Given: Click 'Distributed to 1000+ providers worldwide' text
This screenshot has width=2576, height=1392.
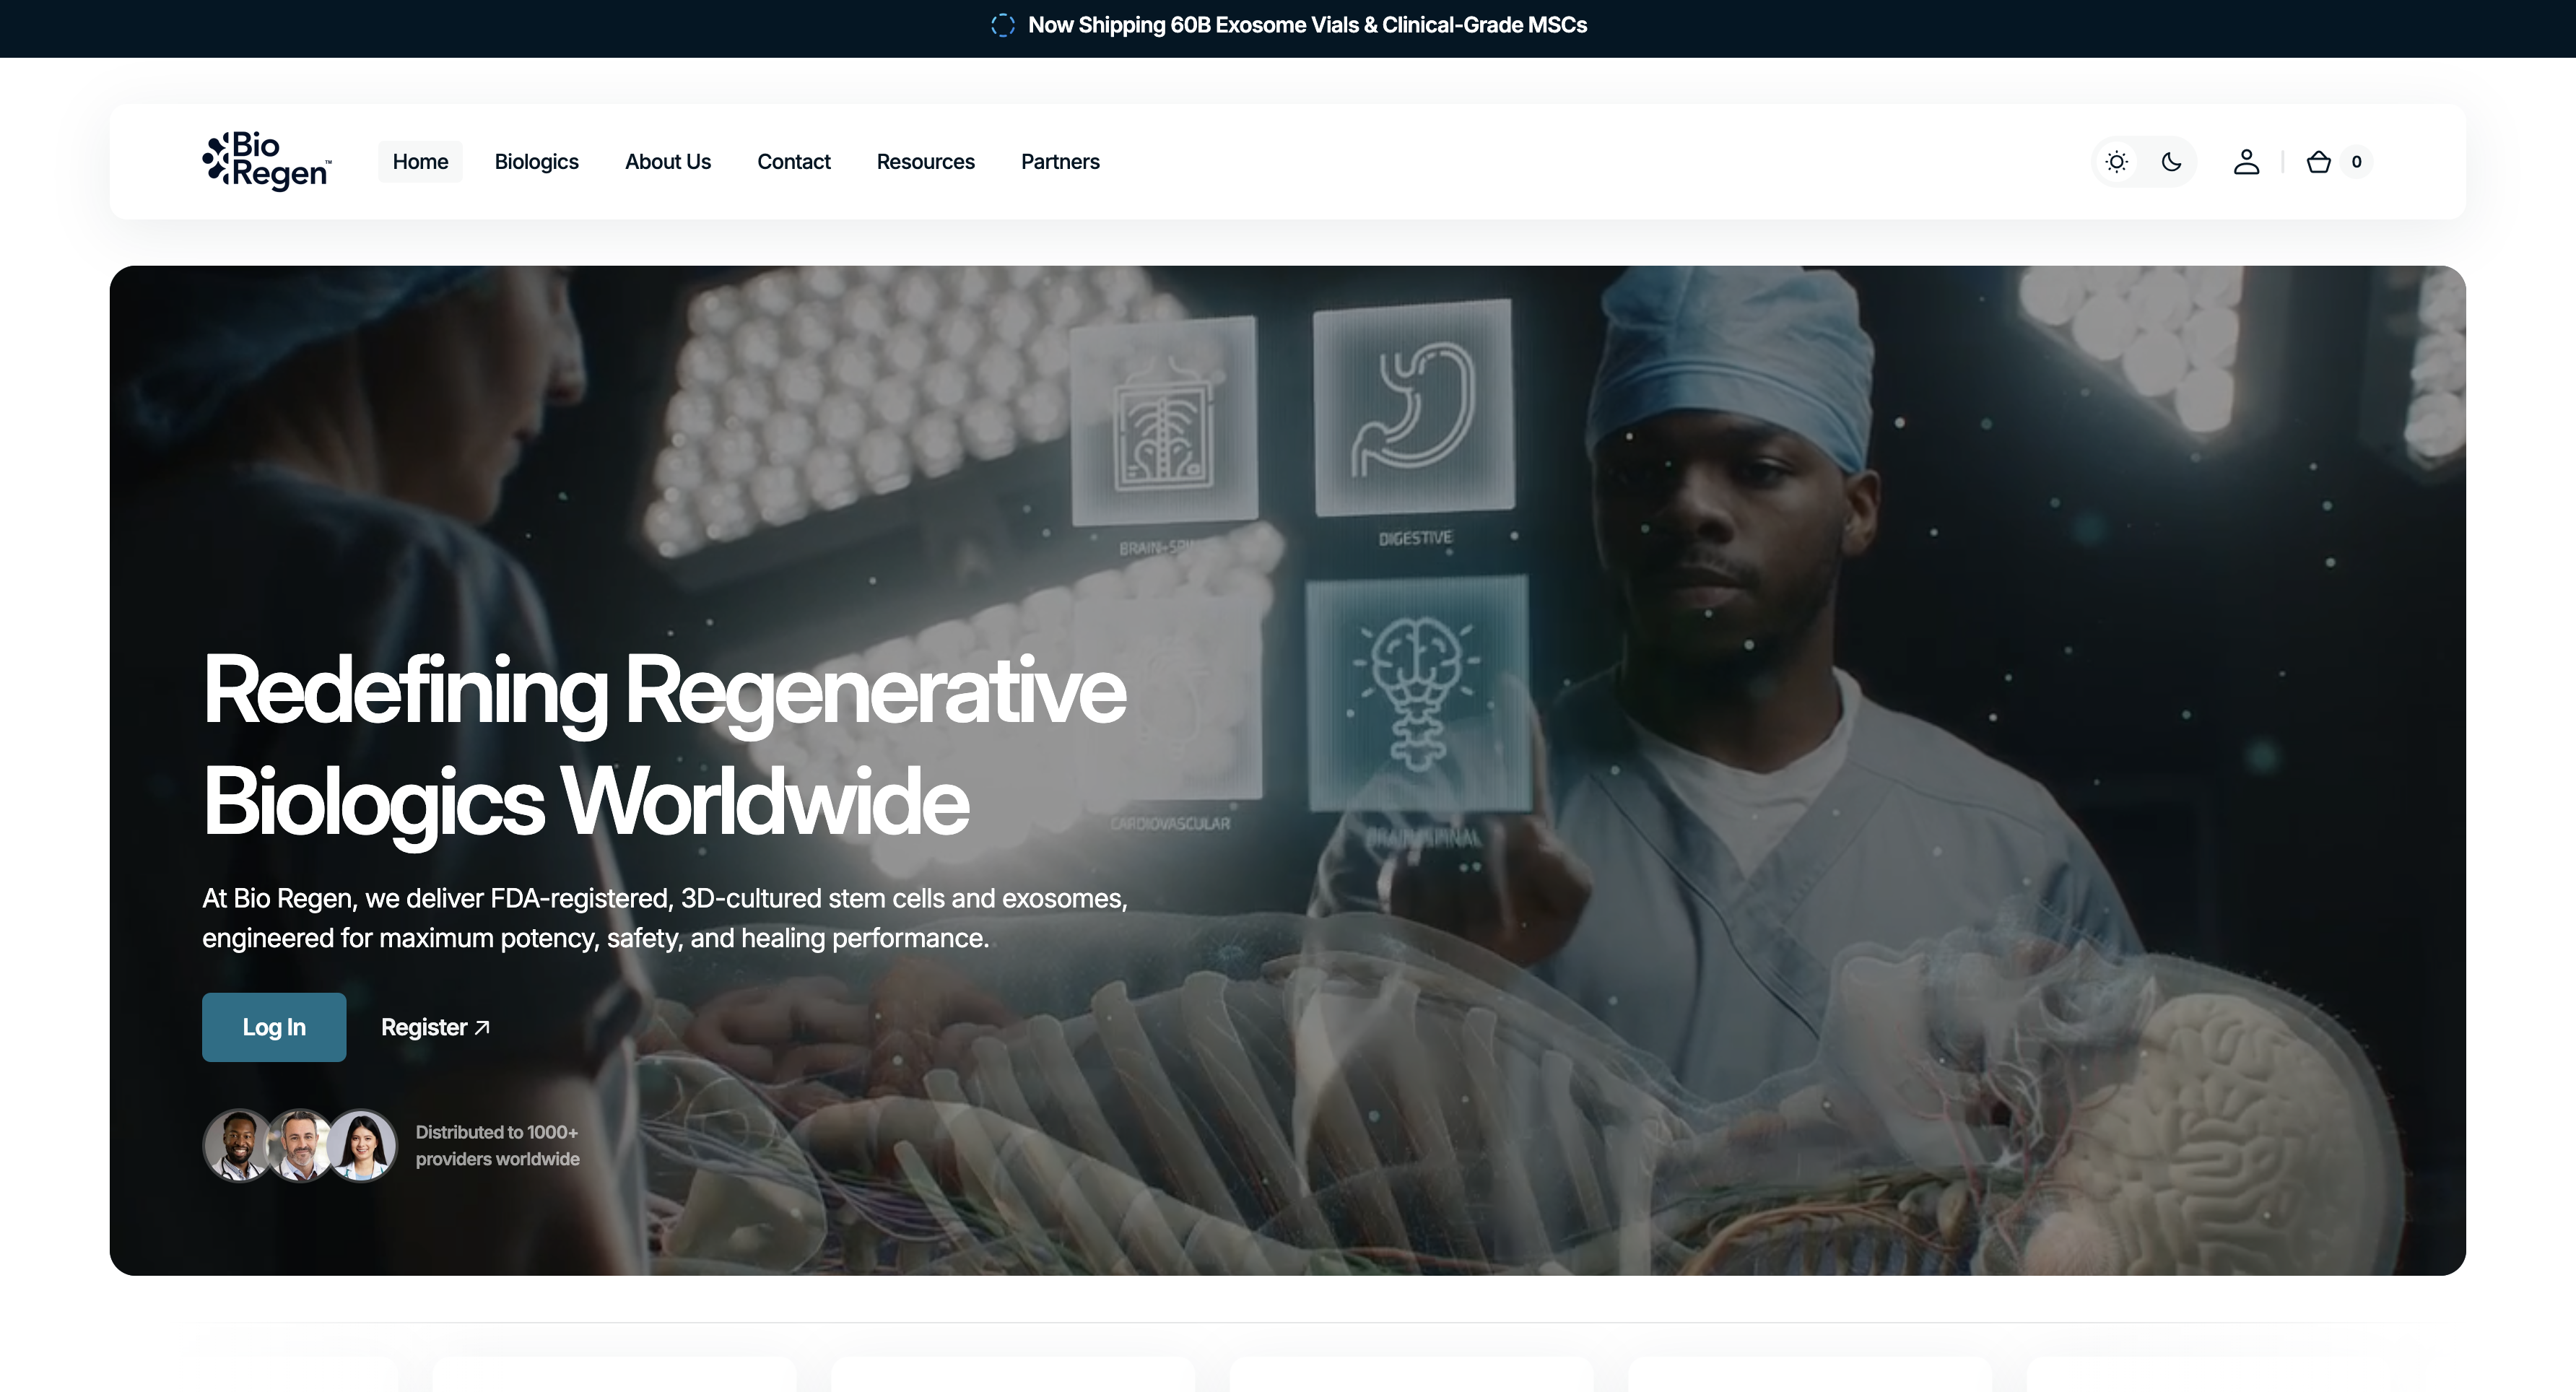Looking at the screenshot, I should (x=497, y=1146).
